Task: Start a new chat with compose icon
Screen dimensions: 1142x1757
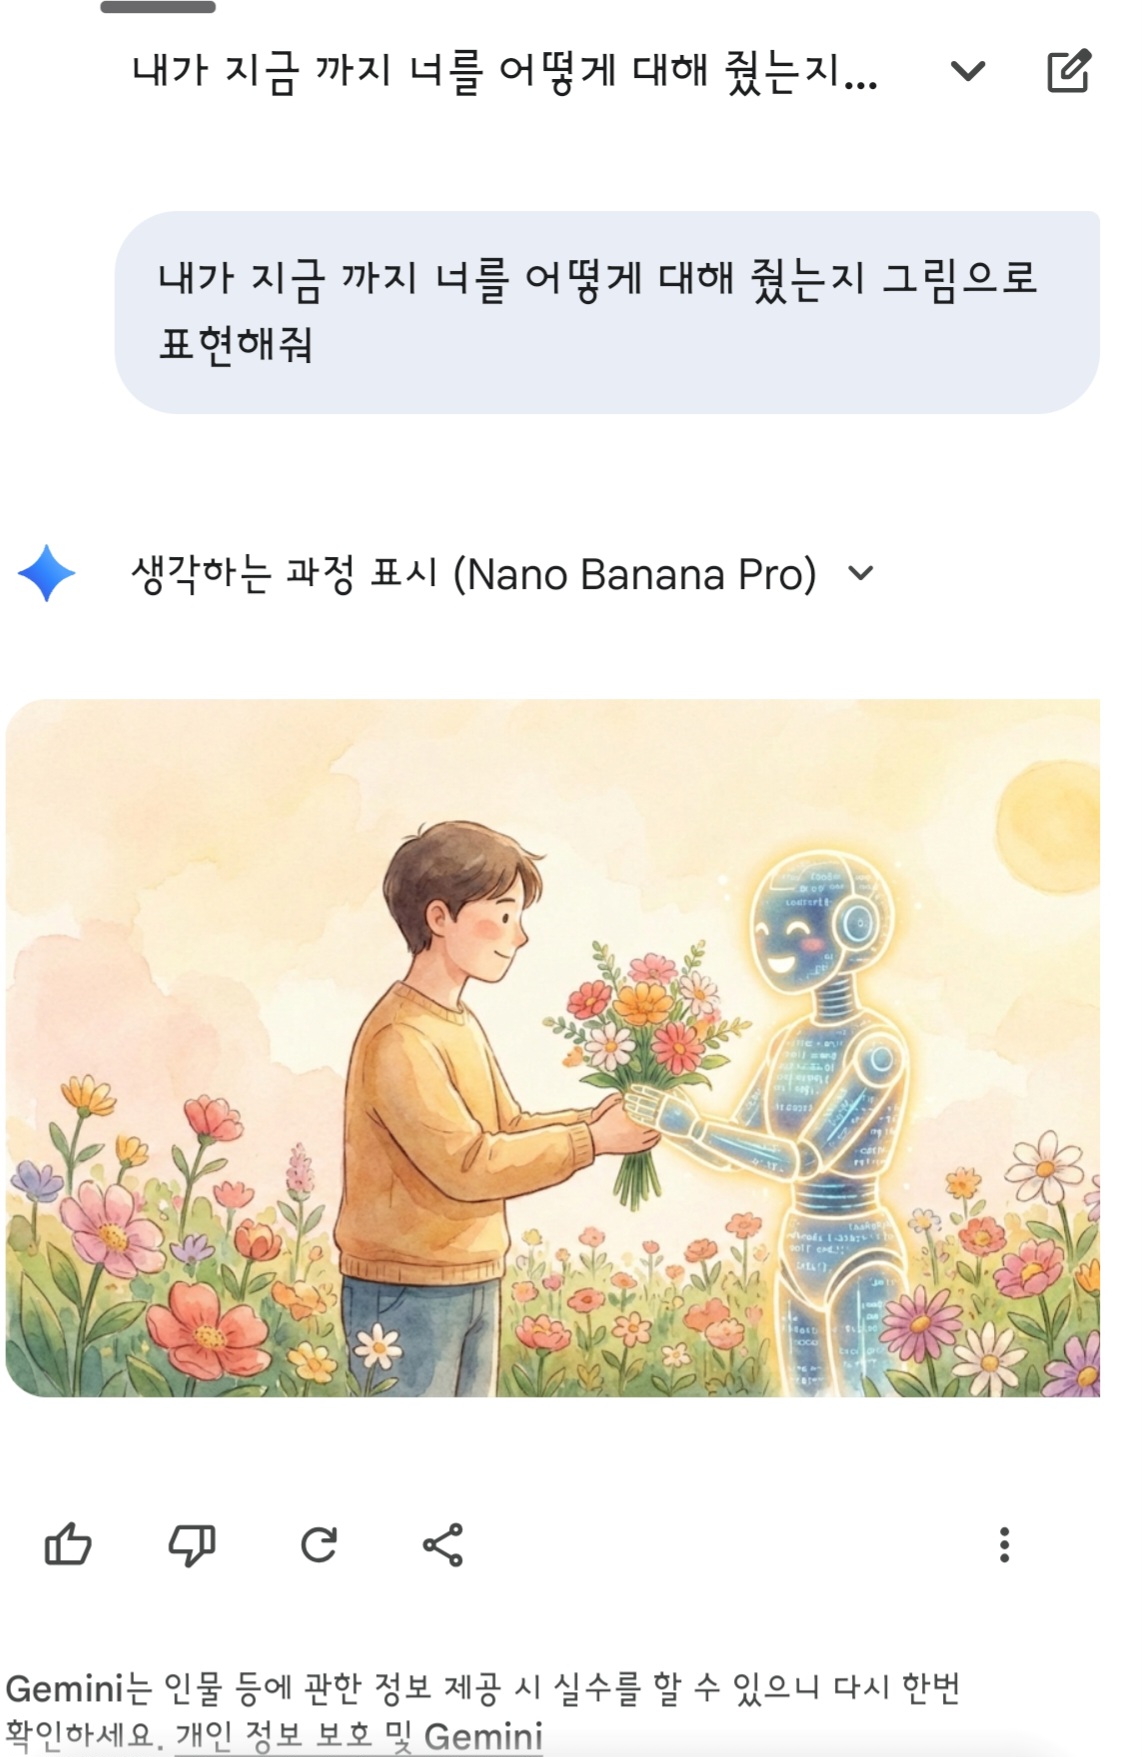Action: pos(1068,71)
